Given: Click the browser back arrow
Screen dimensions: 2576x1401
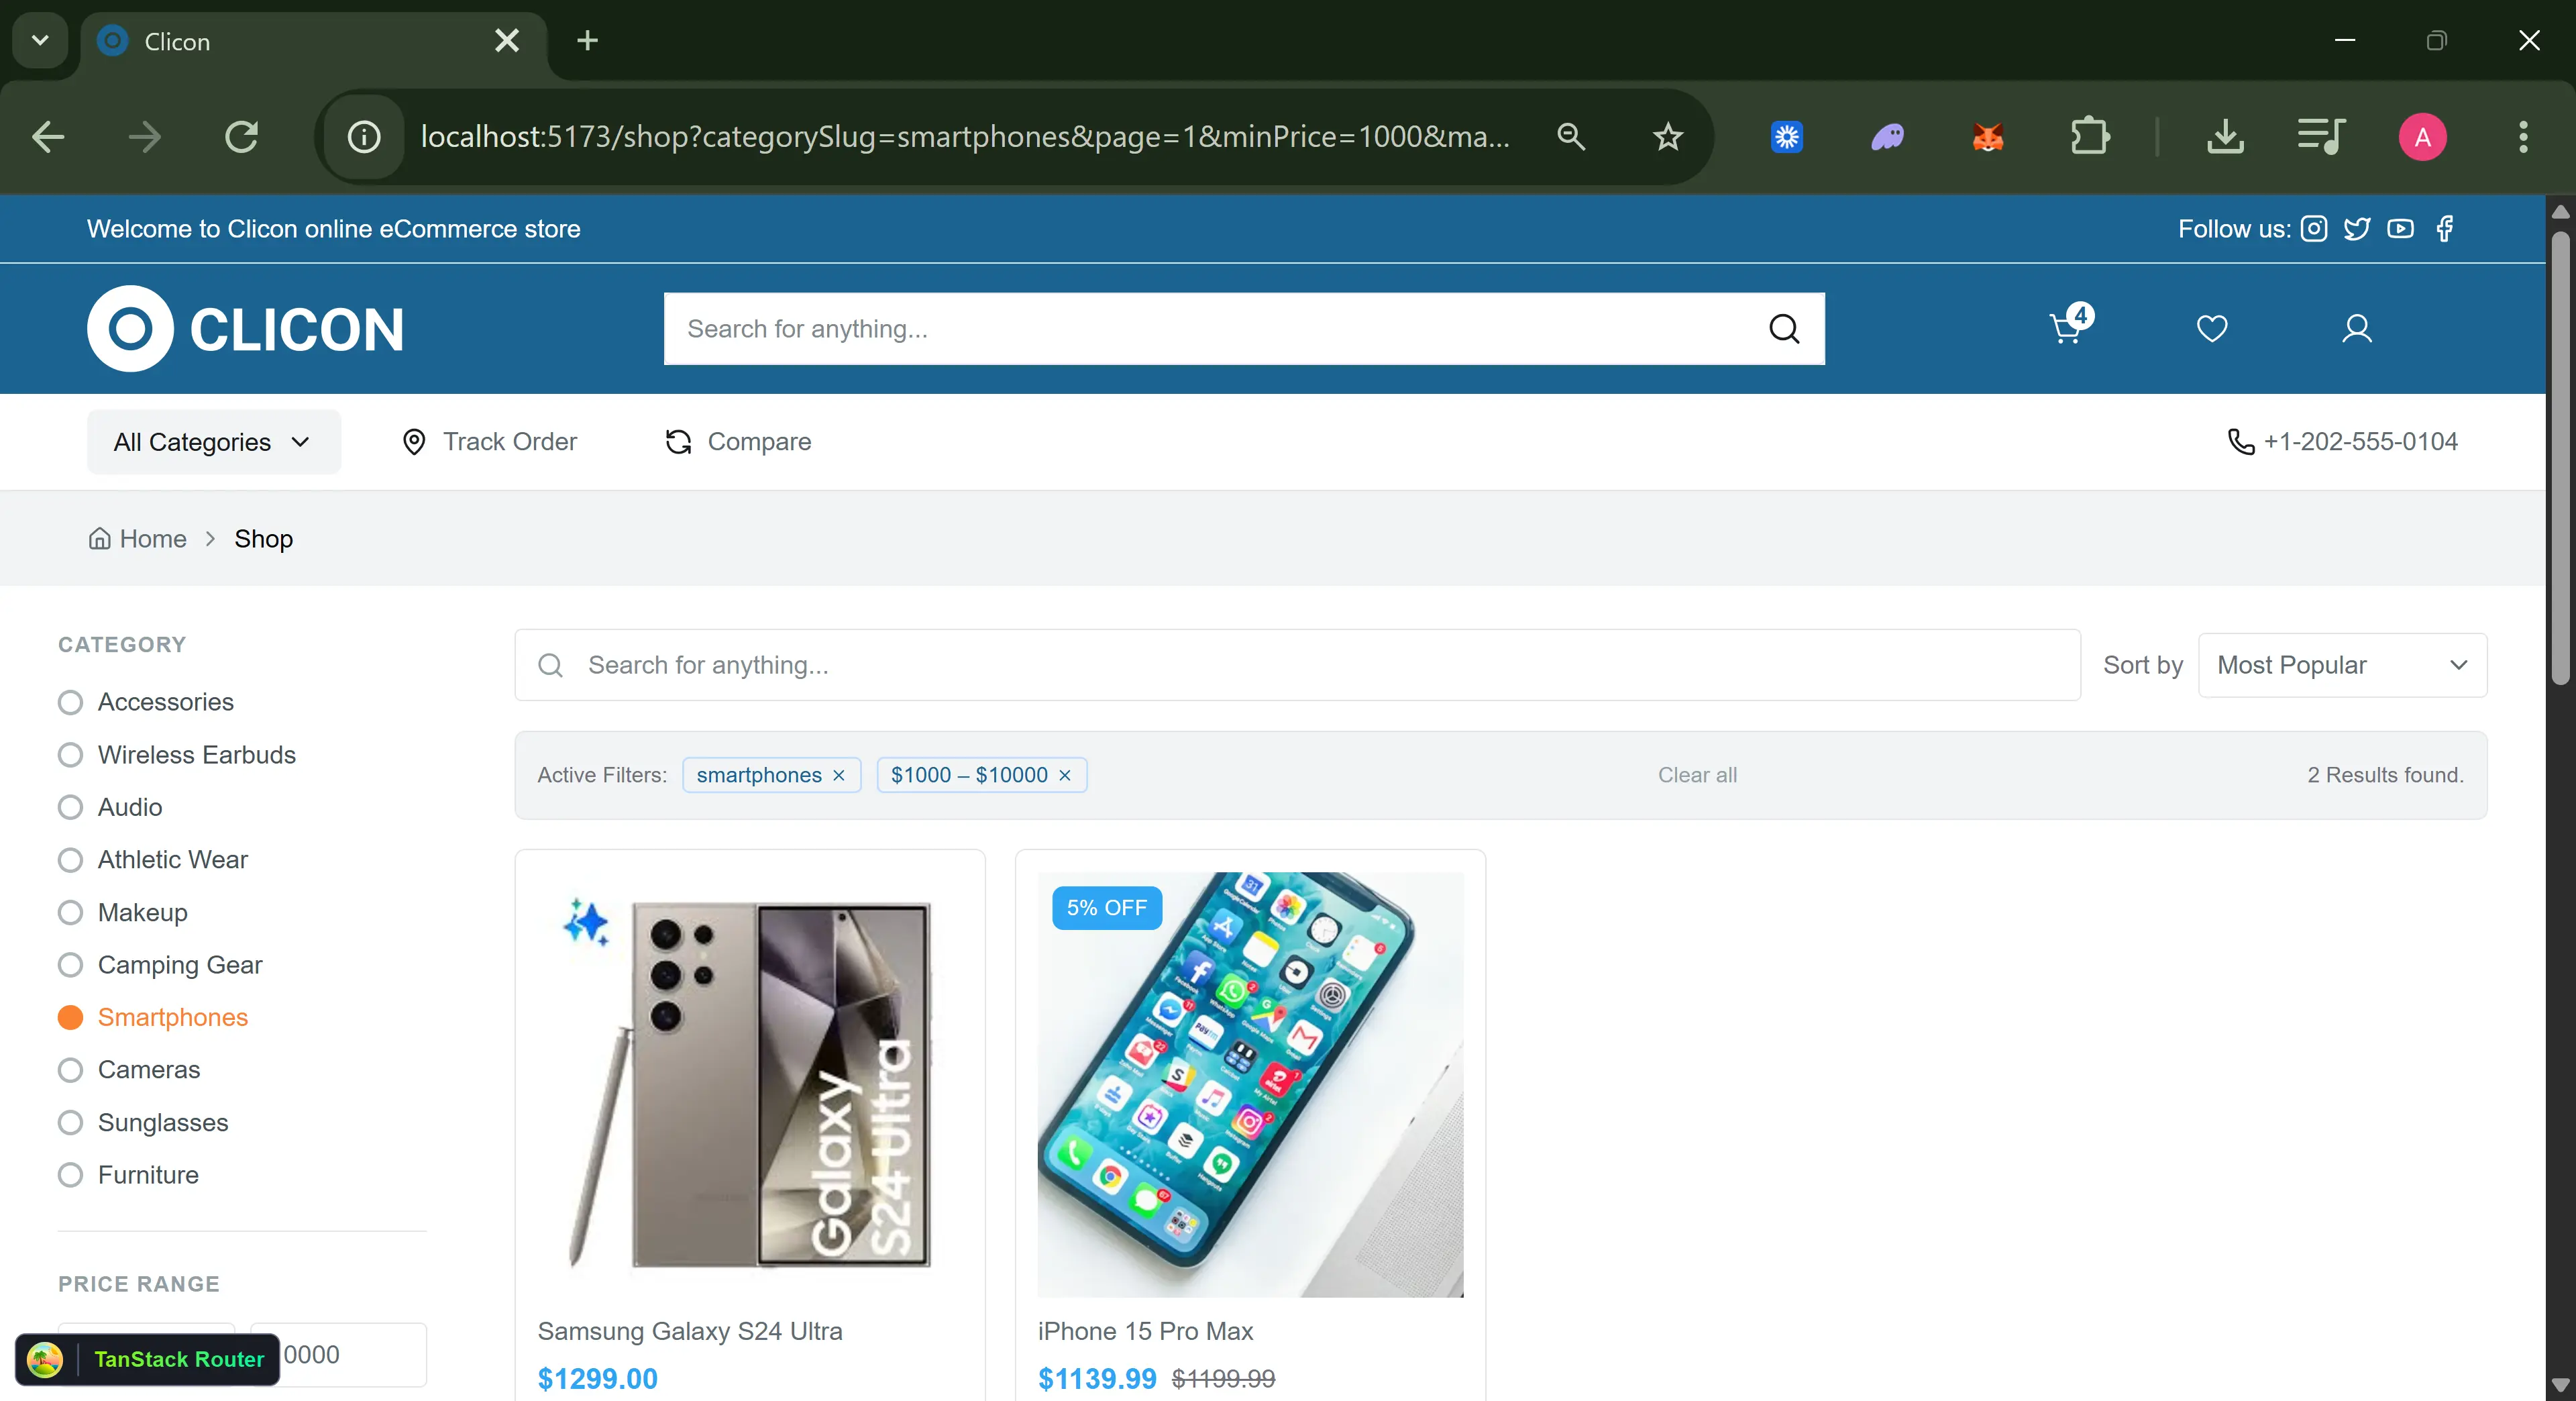Looking at the screenshot, I should click(47, 137).
